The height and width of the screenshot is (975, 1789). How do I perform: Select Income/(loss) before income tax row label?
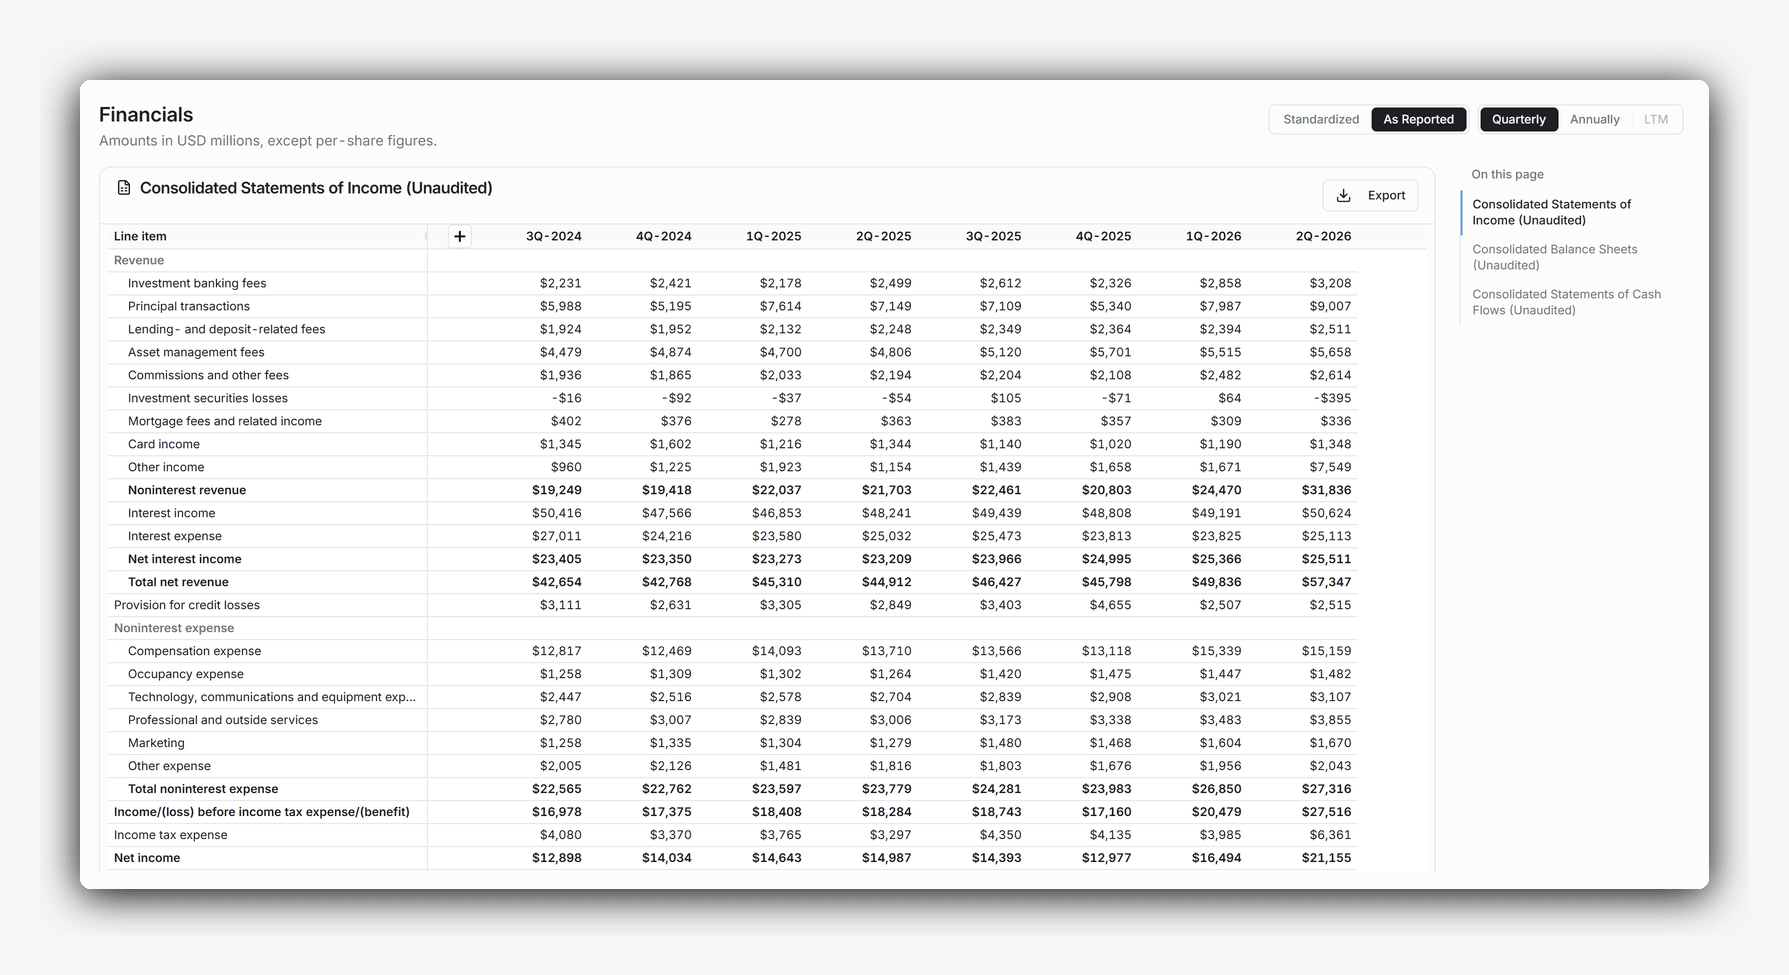click(x=262, y=812)
